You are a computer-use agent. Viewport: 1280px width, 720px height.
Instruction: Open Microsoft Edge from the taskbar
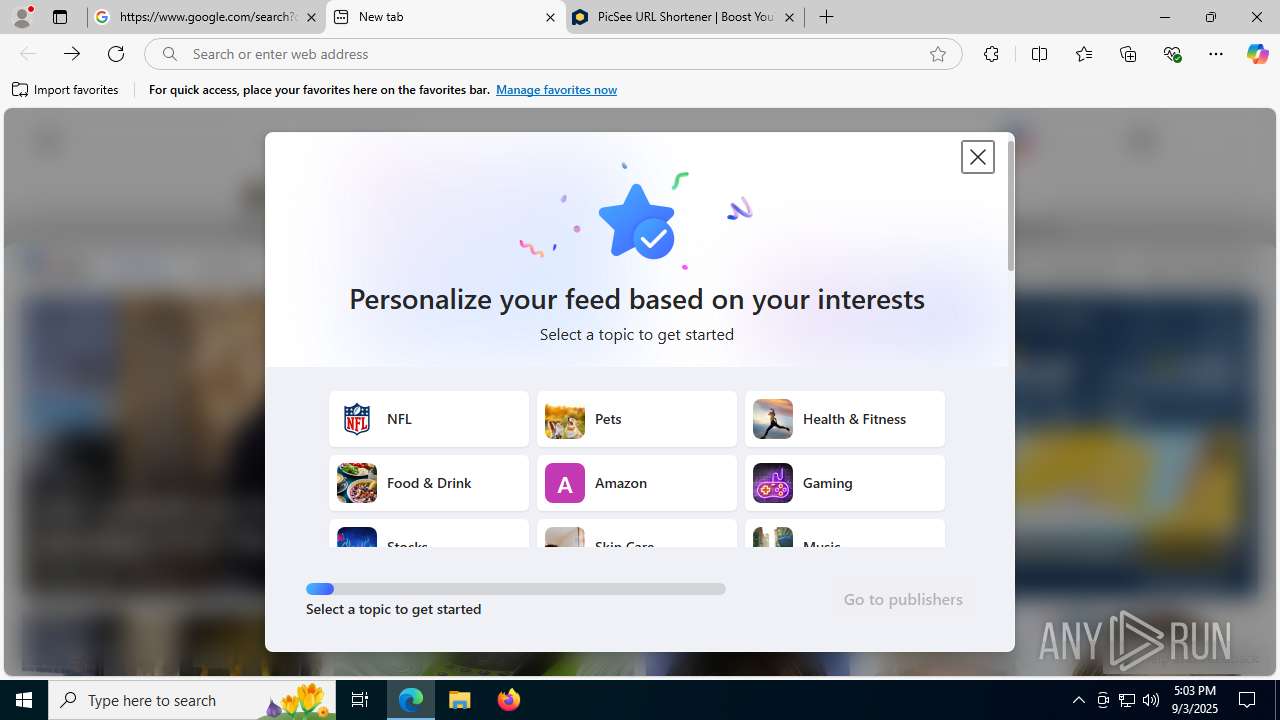(411, 700)
